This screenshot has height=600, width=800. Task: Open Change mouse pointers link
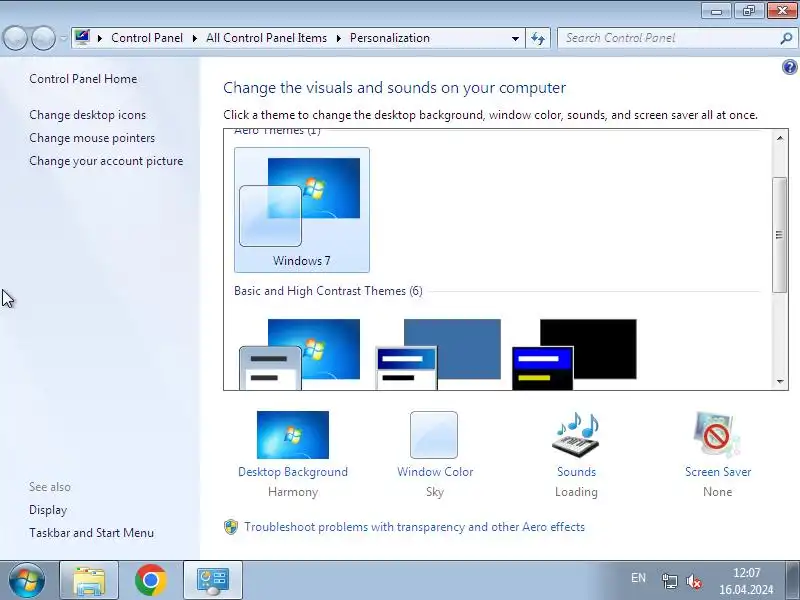[x=92, y=138]
